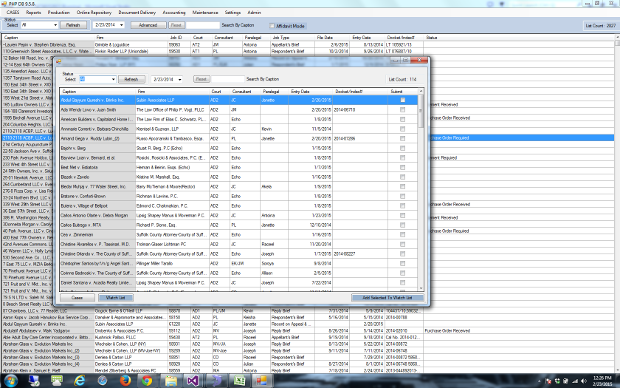
Task: Click Add Selected To Watch List button
Action: tap(388, 297)
